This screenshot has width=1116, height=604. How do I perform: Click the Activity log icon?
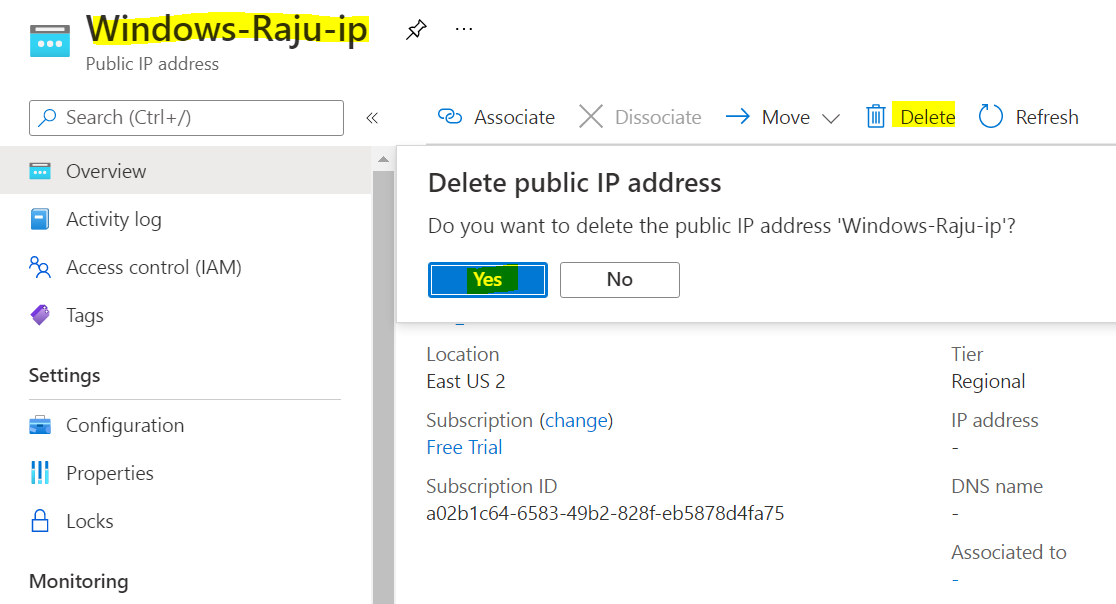pyautogui.click(x=40, y=219)
